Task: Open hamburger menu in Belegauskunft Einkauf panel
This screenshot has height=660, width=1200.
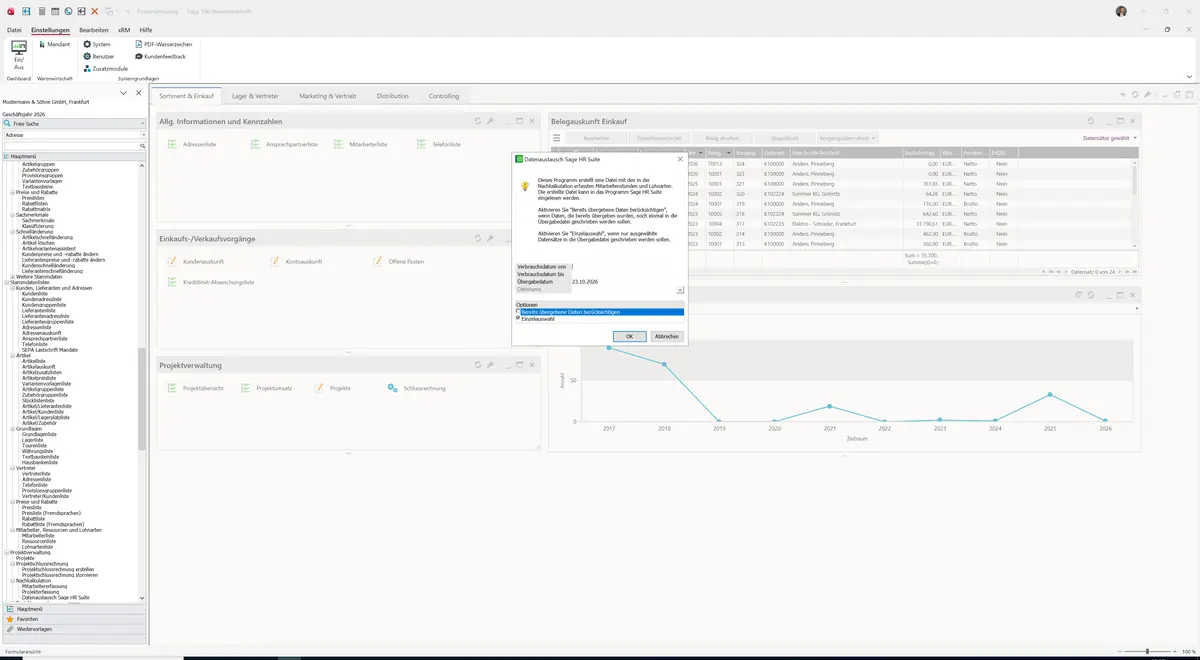Action: tap(557, 138)
